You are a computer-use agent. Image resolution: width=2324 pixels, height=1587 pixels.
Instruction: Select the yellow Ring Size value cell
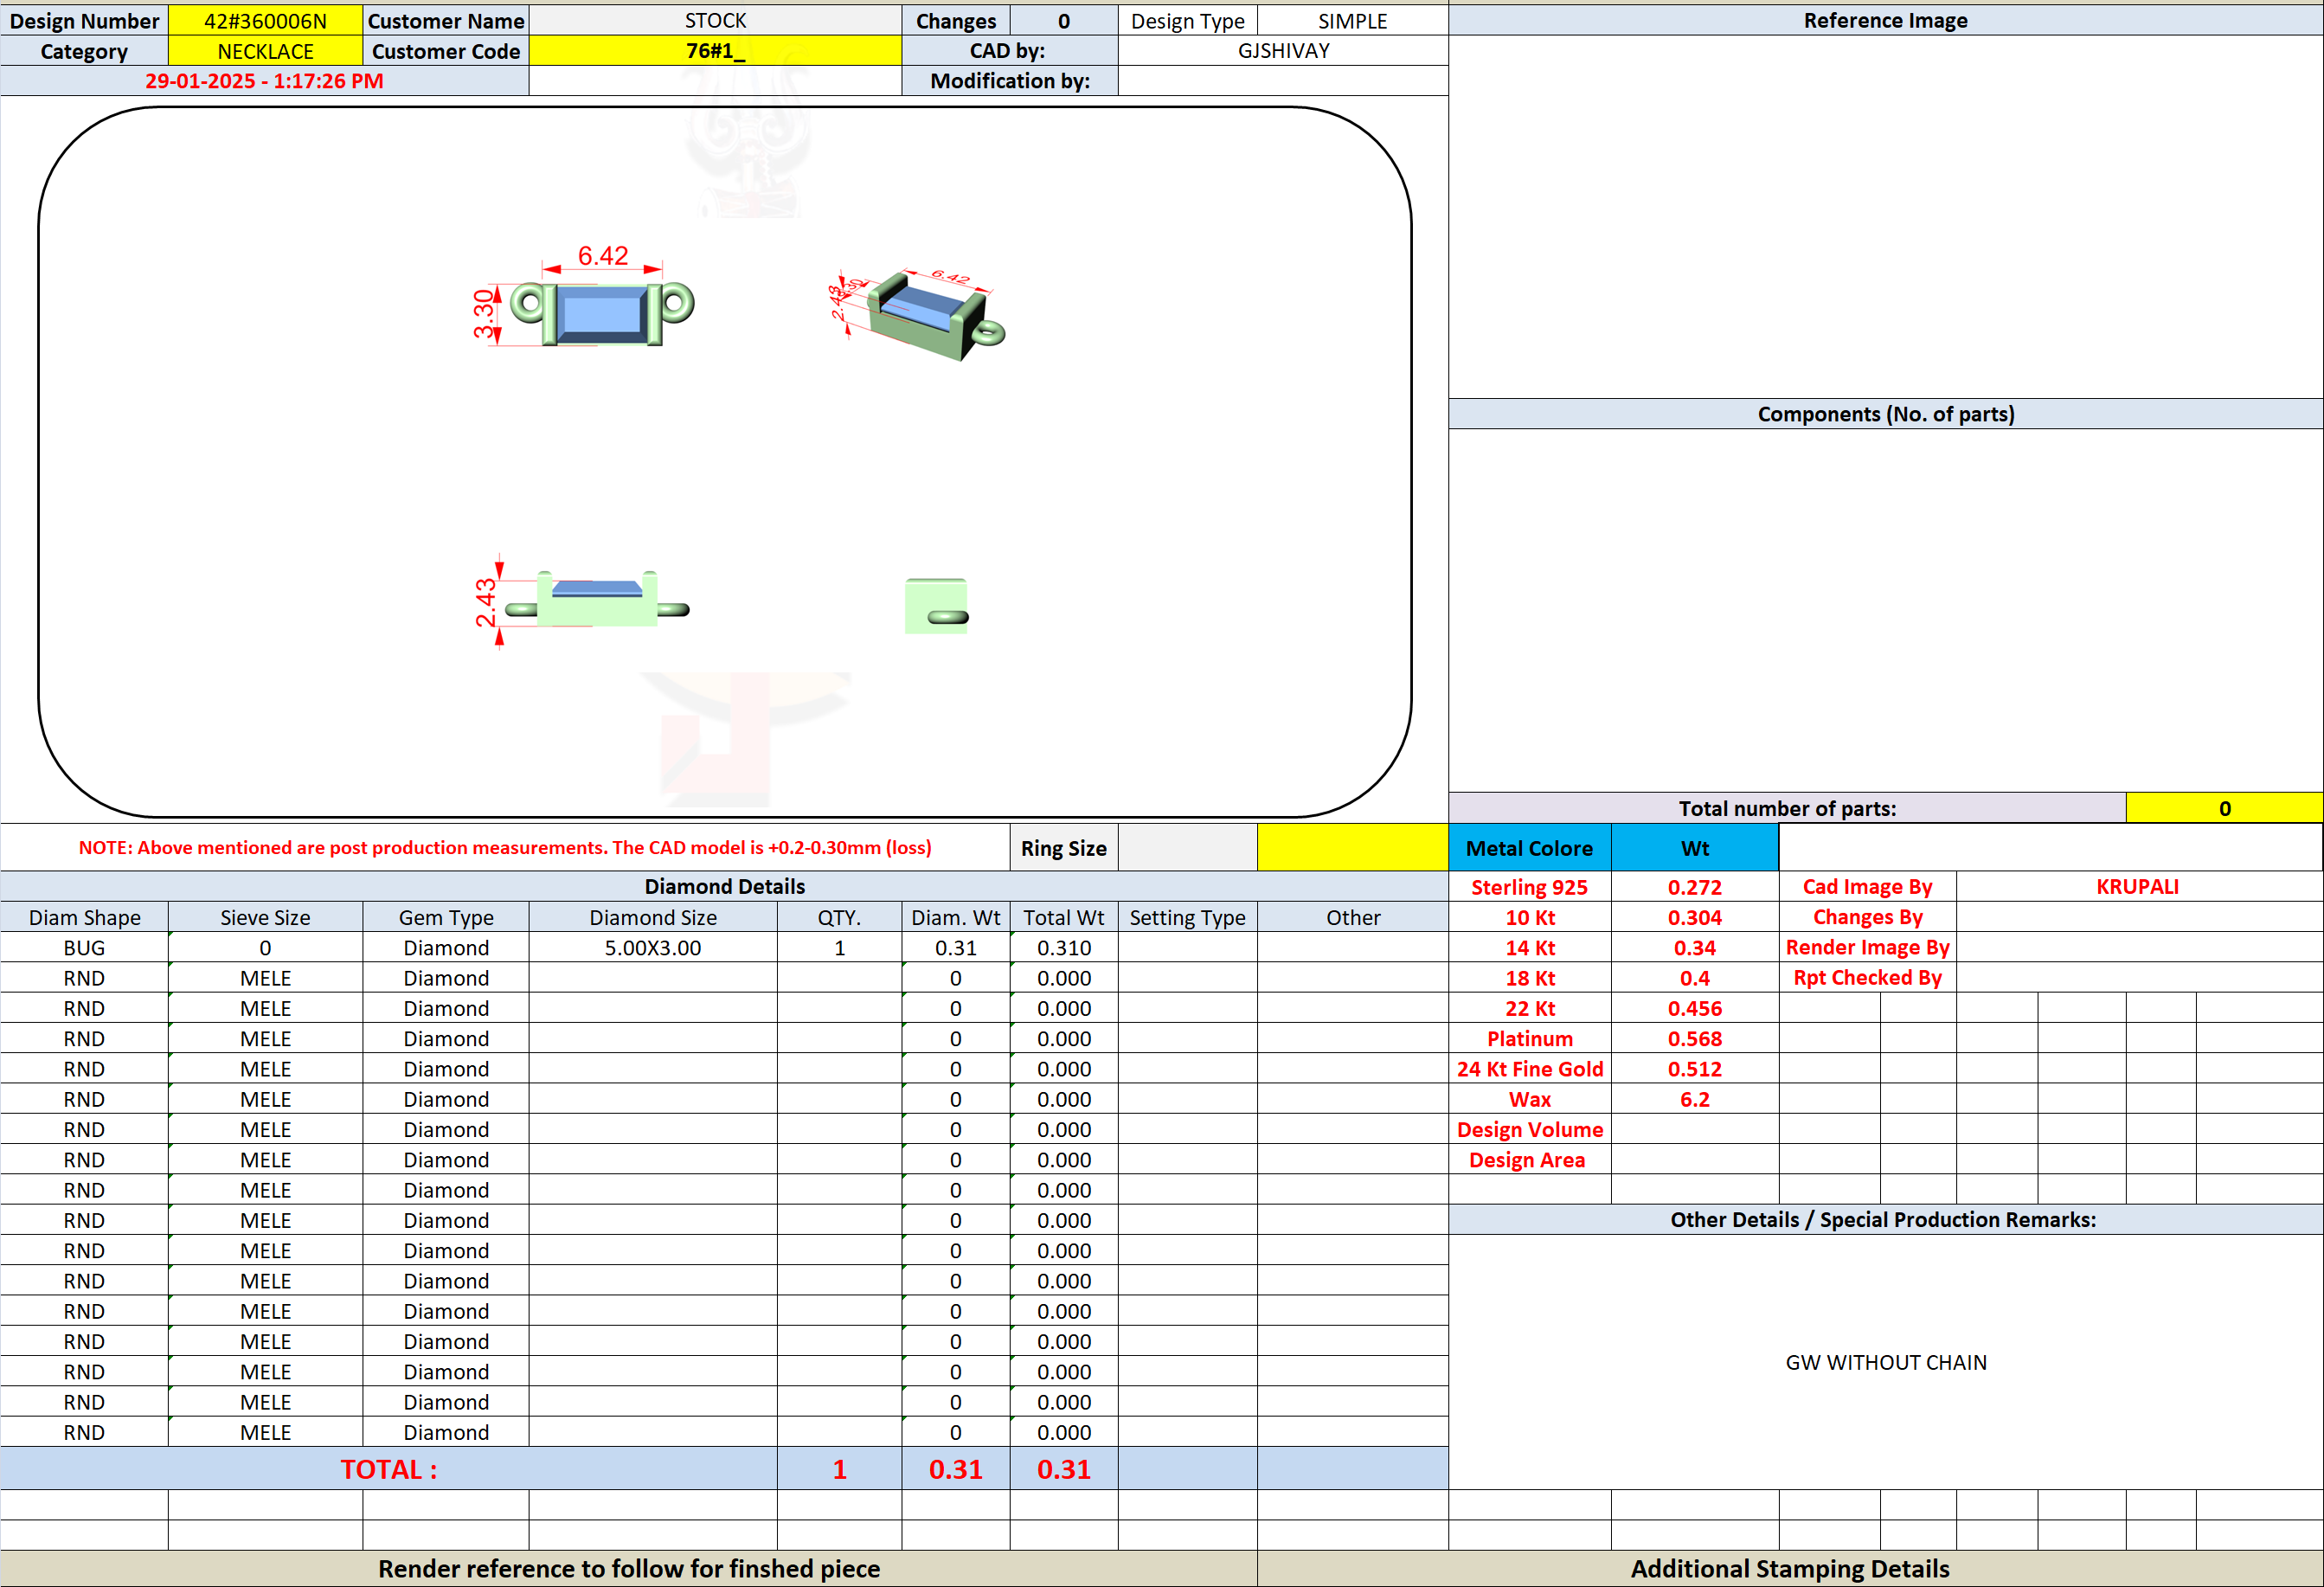(x=1352, y=848)
